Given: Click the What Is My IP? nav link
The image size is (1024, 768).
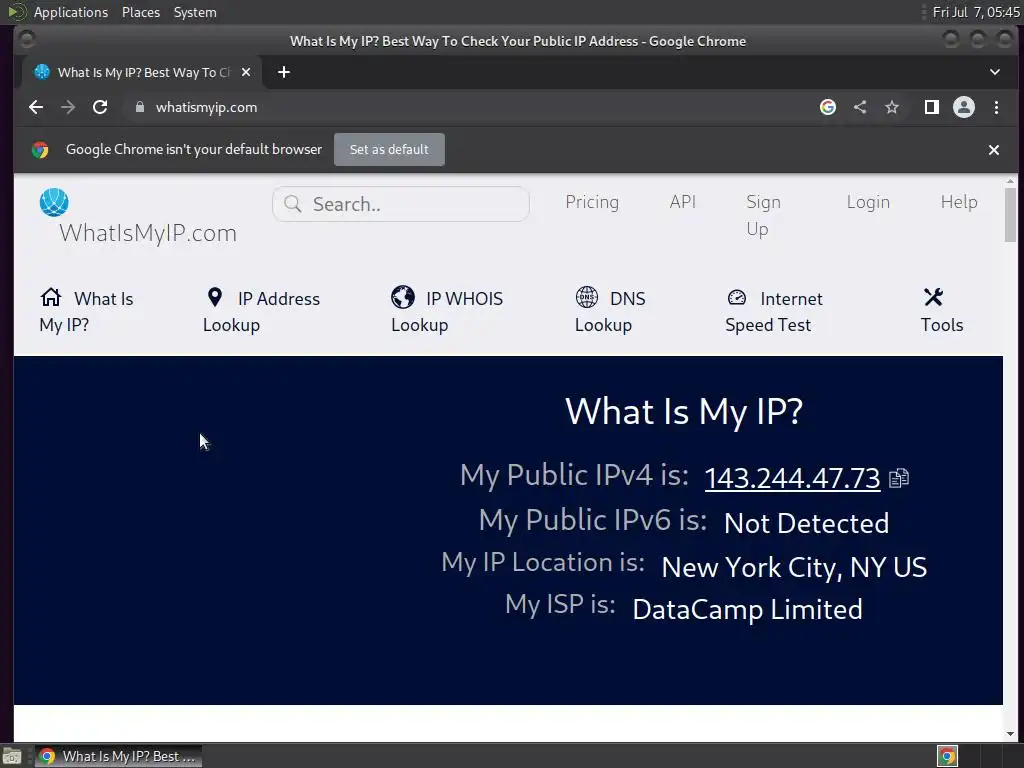Looking at the screenshot, I should (x=86, y=311).
